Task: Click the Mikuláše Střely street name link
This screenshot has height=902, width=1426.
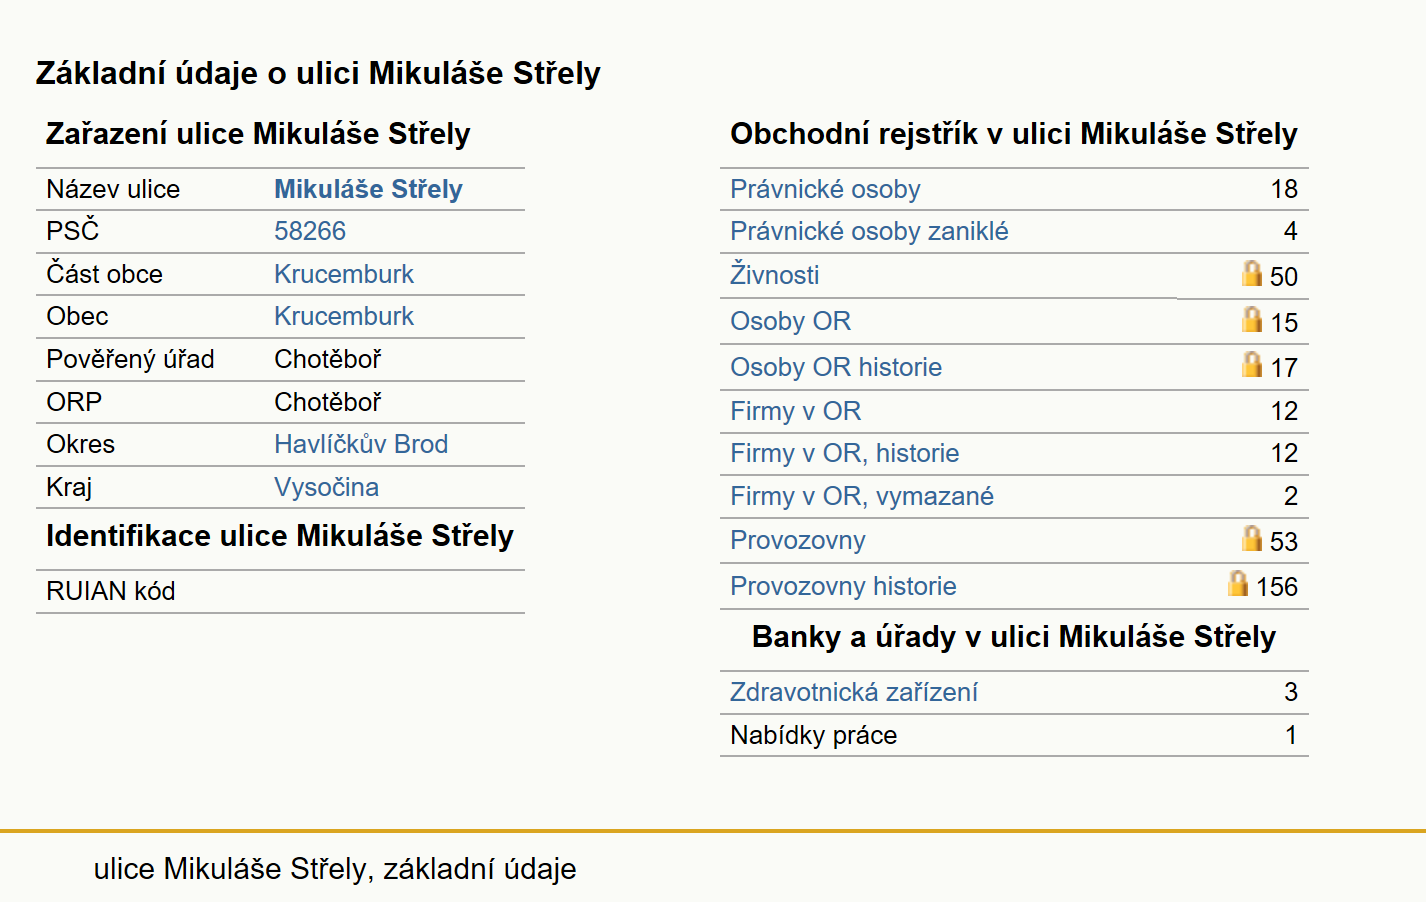Action: pos(368,189)
